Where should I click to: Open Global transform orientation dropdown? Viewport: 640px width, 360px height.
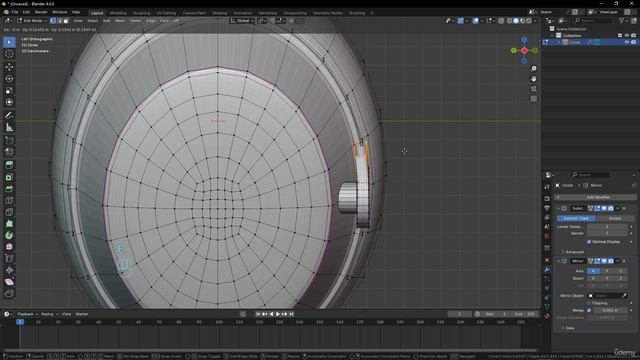point(242,20)
